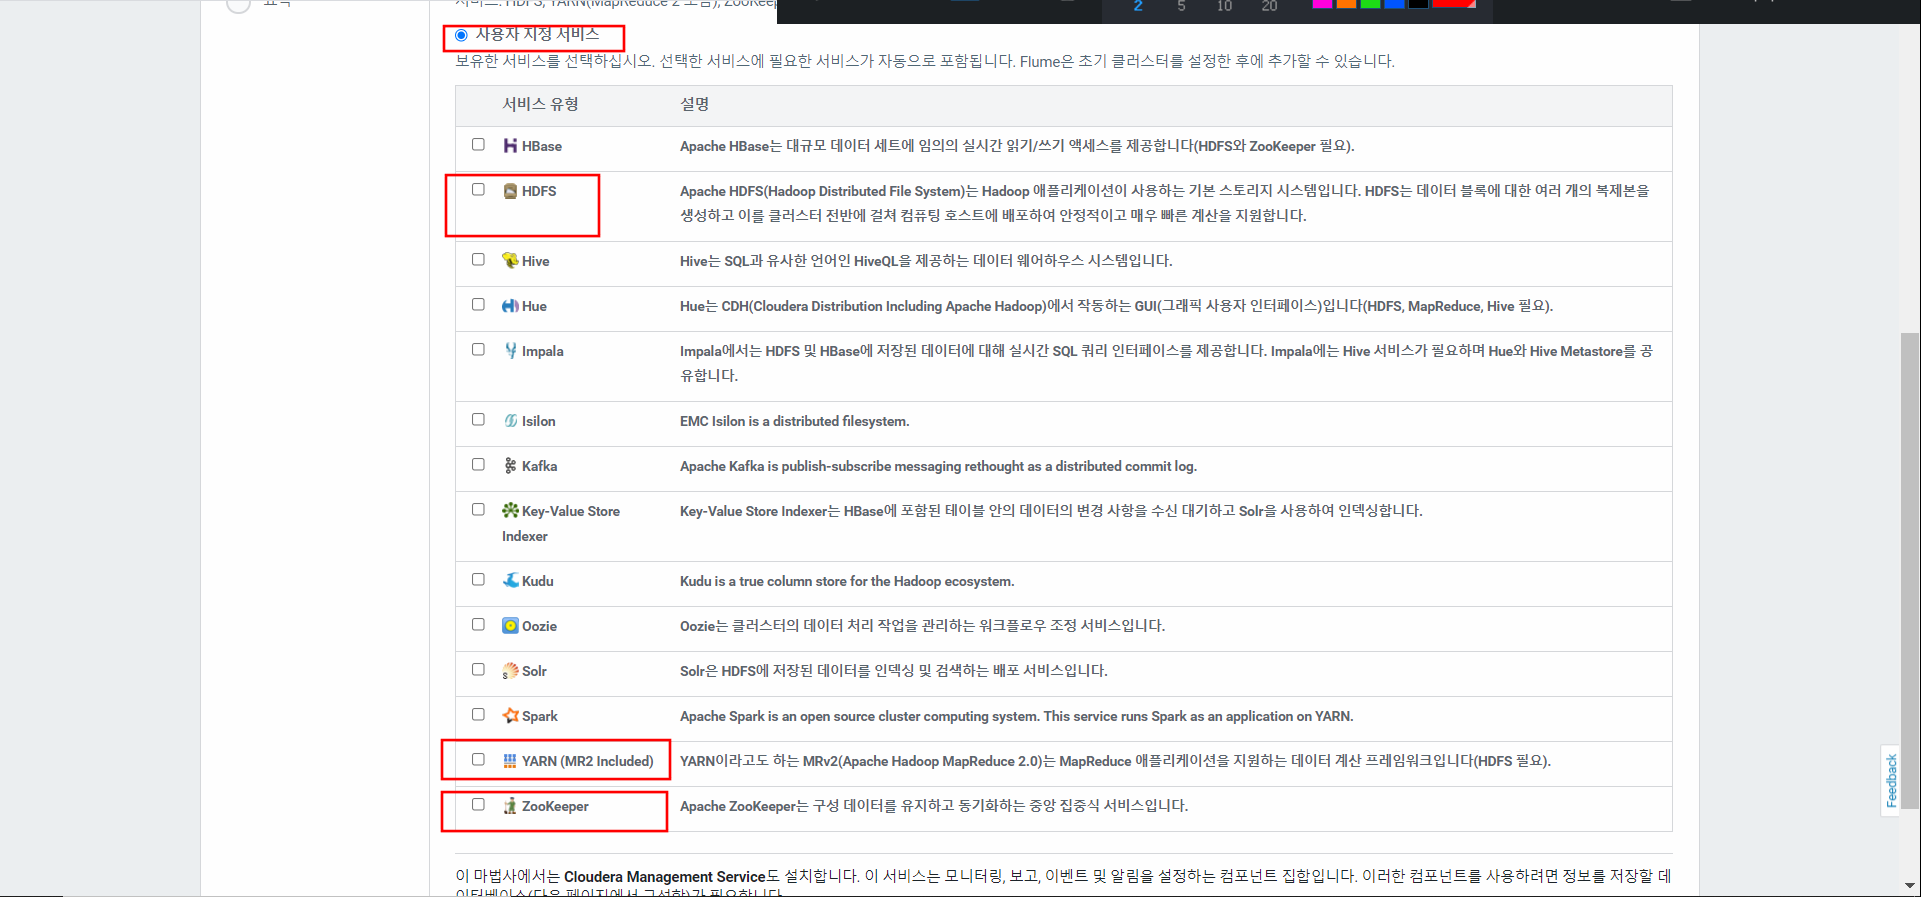Screen dimensions: 1921x897
Task: Click the scrollbar down arrow
Action: (x=1910, y=886)
